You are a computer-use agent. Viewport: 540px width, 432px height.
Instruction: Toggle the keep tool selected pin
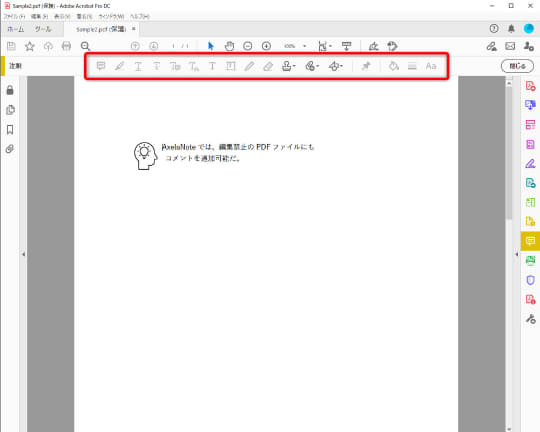pyautogui.click(x=366, y=66)
